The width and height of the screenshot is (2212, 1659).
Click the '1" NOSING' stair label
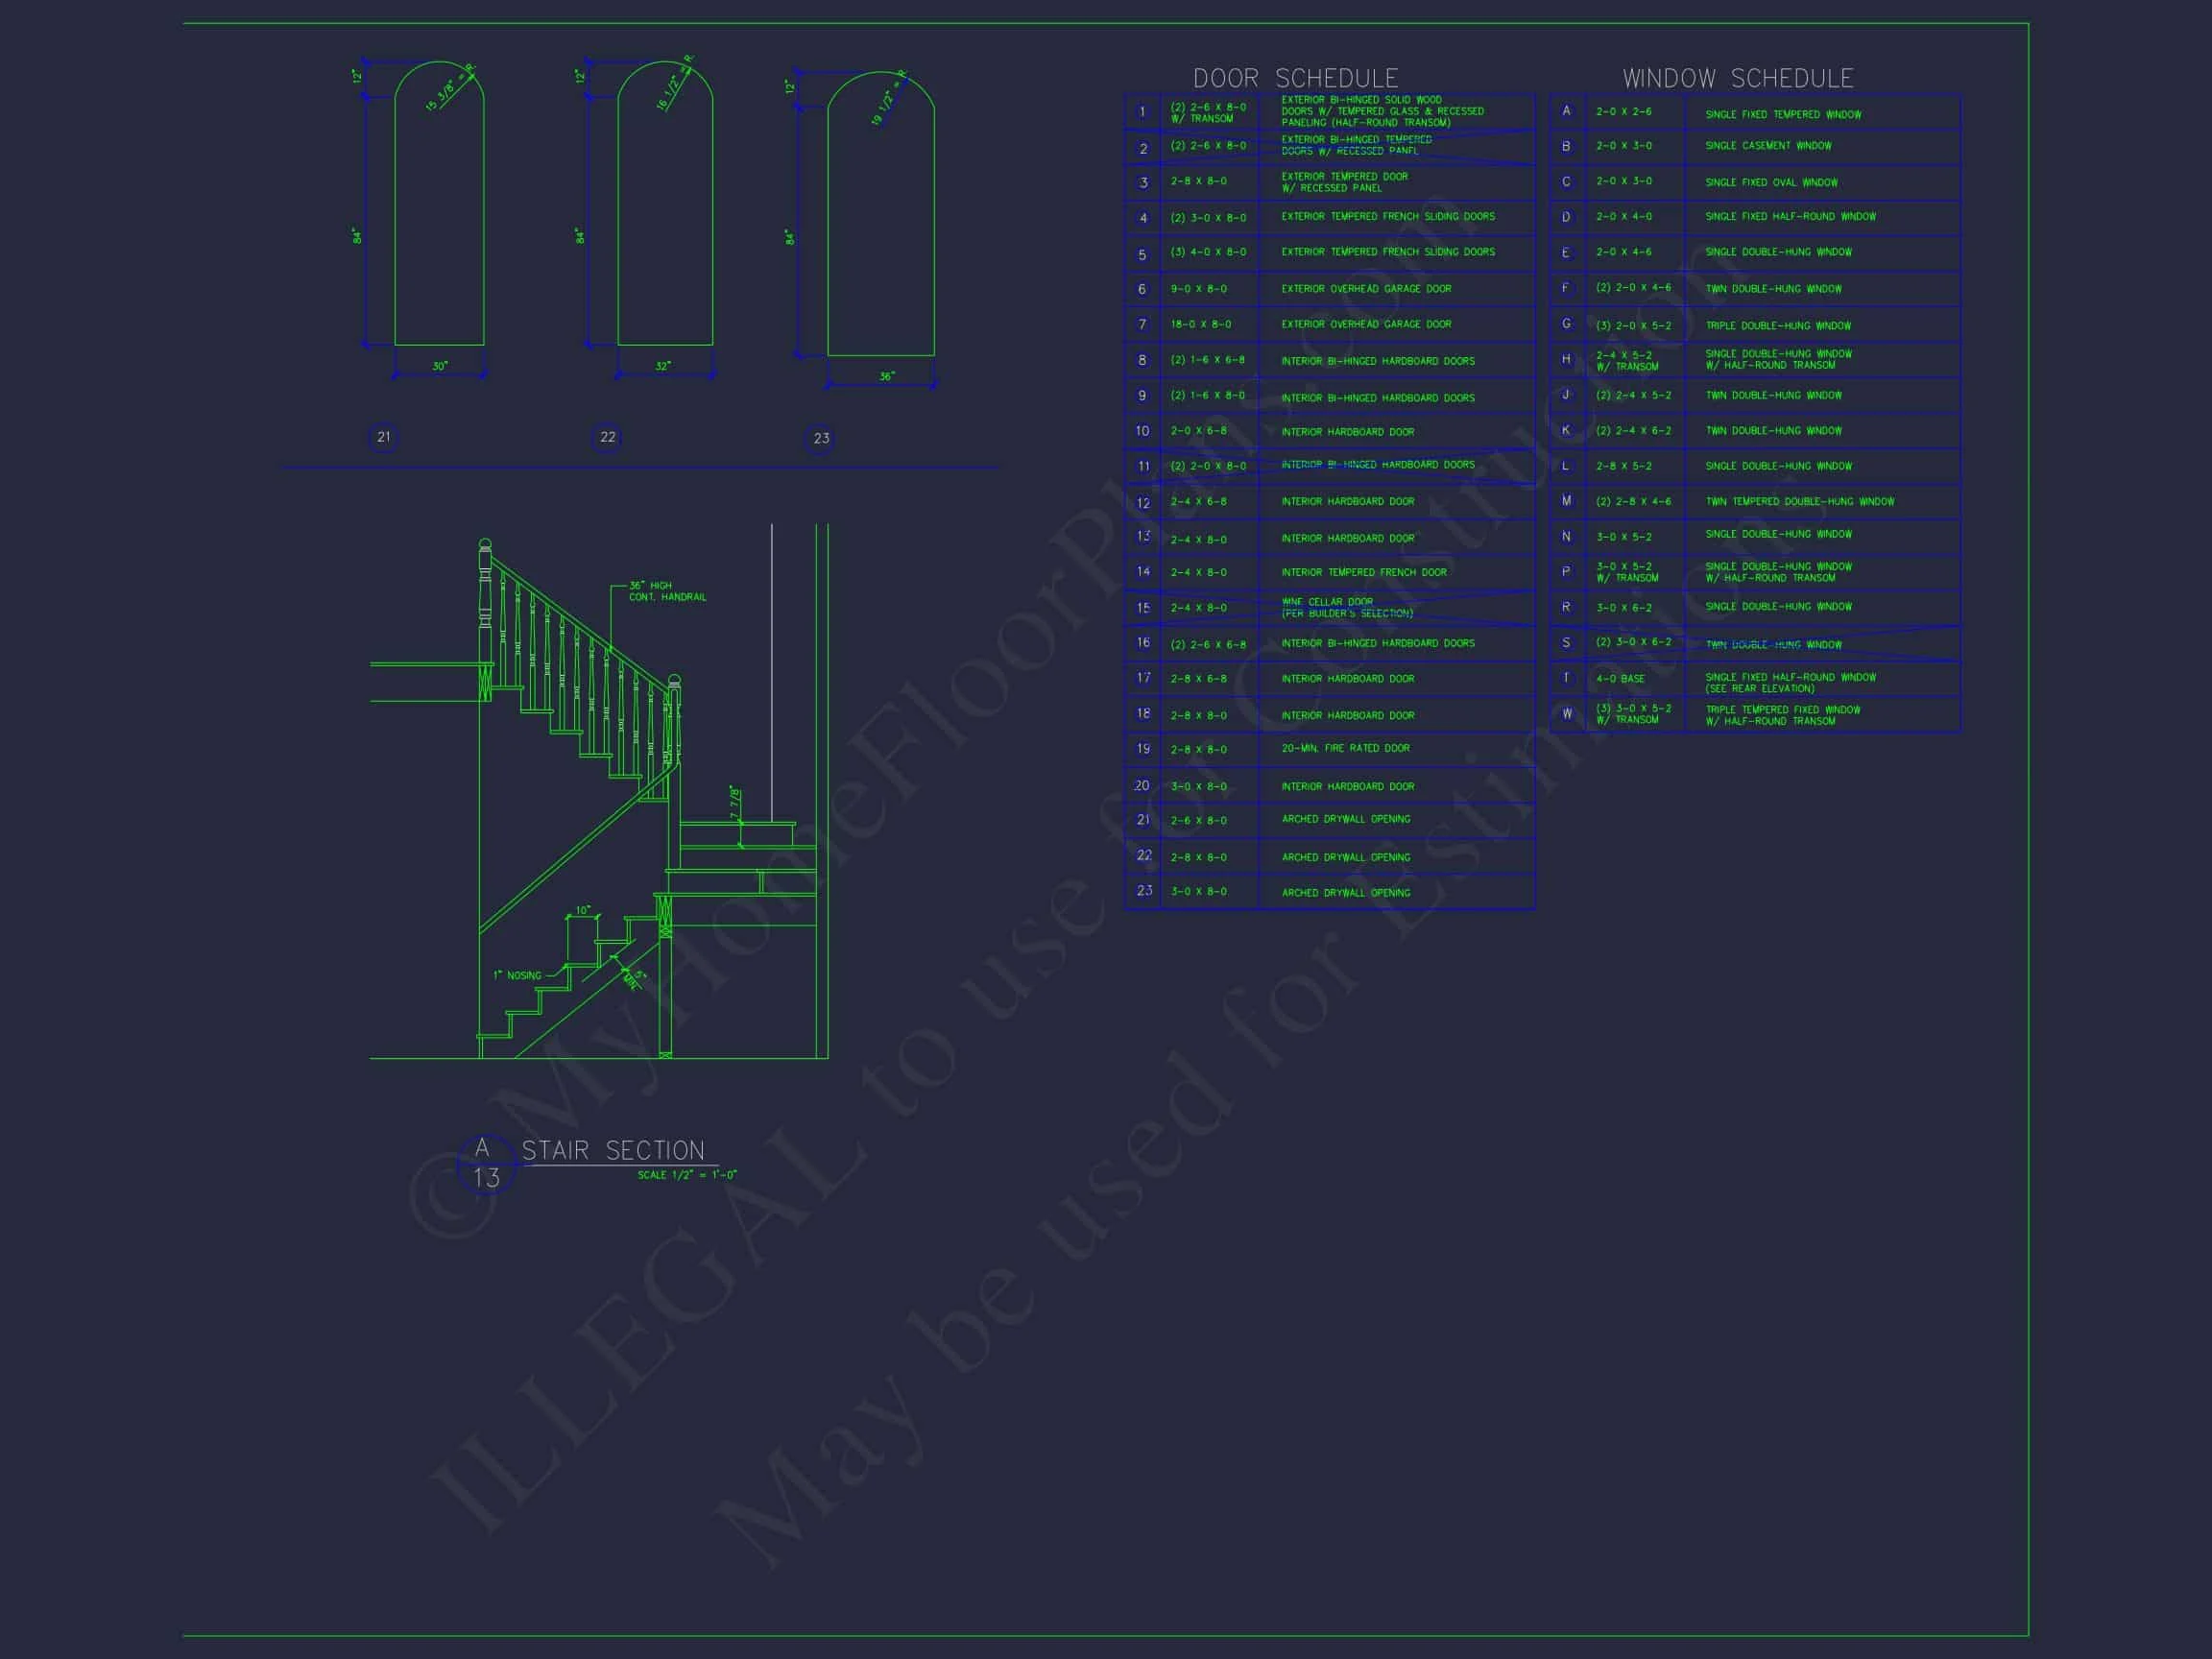[517, 975]
